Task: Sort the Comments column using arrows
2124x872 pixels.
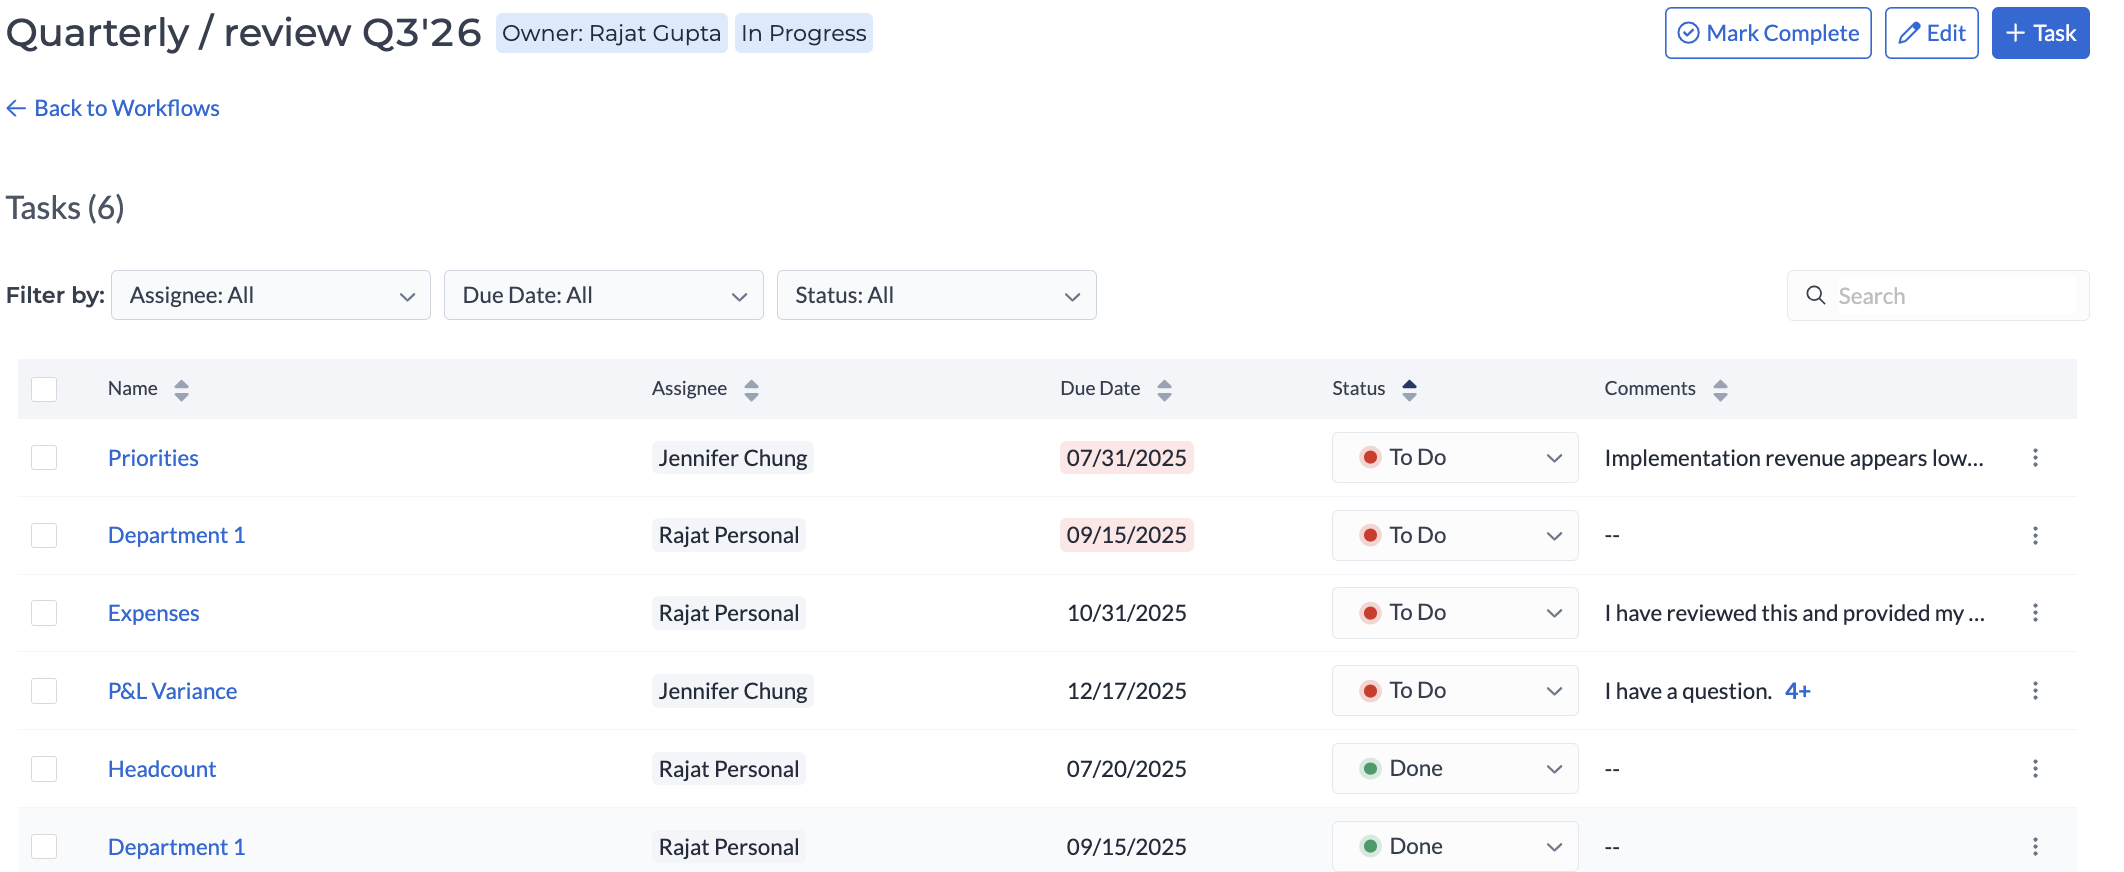Action: click(x=1720, y=389)
